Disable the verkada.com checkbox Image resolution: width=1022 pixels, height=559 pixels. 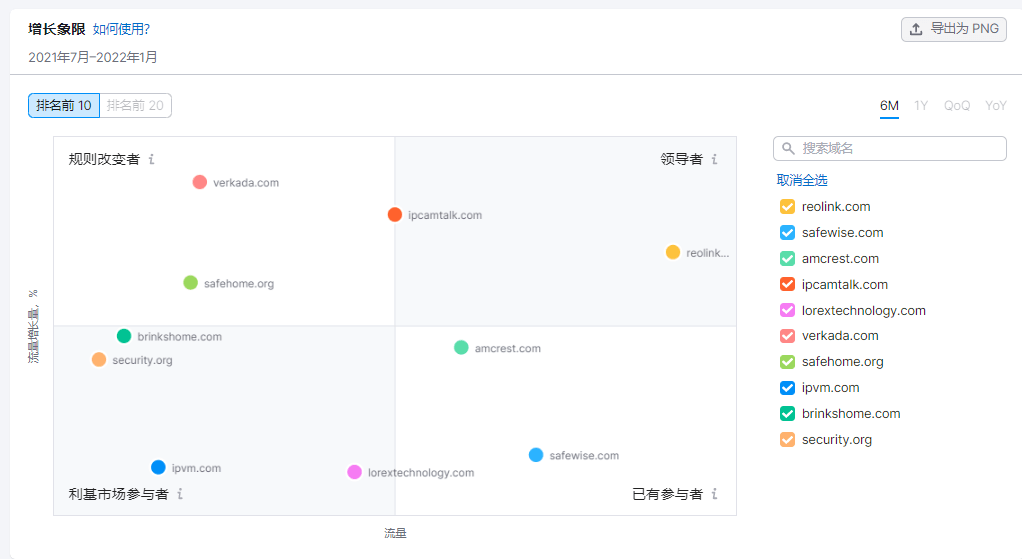787,336
